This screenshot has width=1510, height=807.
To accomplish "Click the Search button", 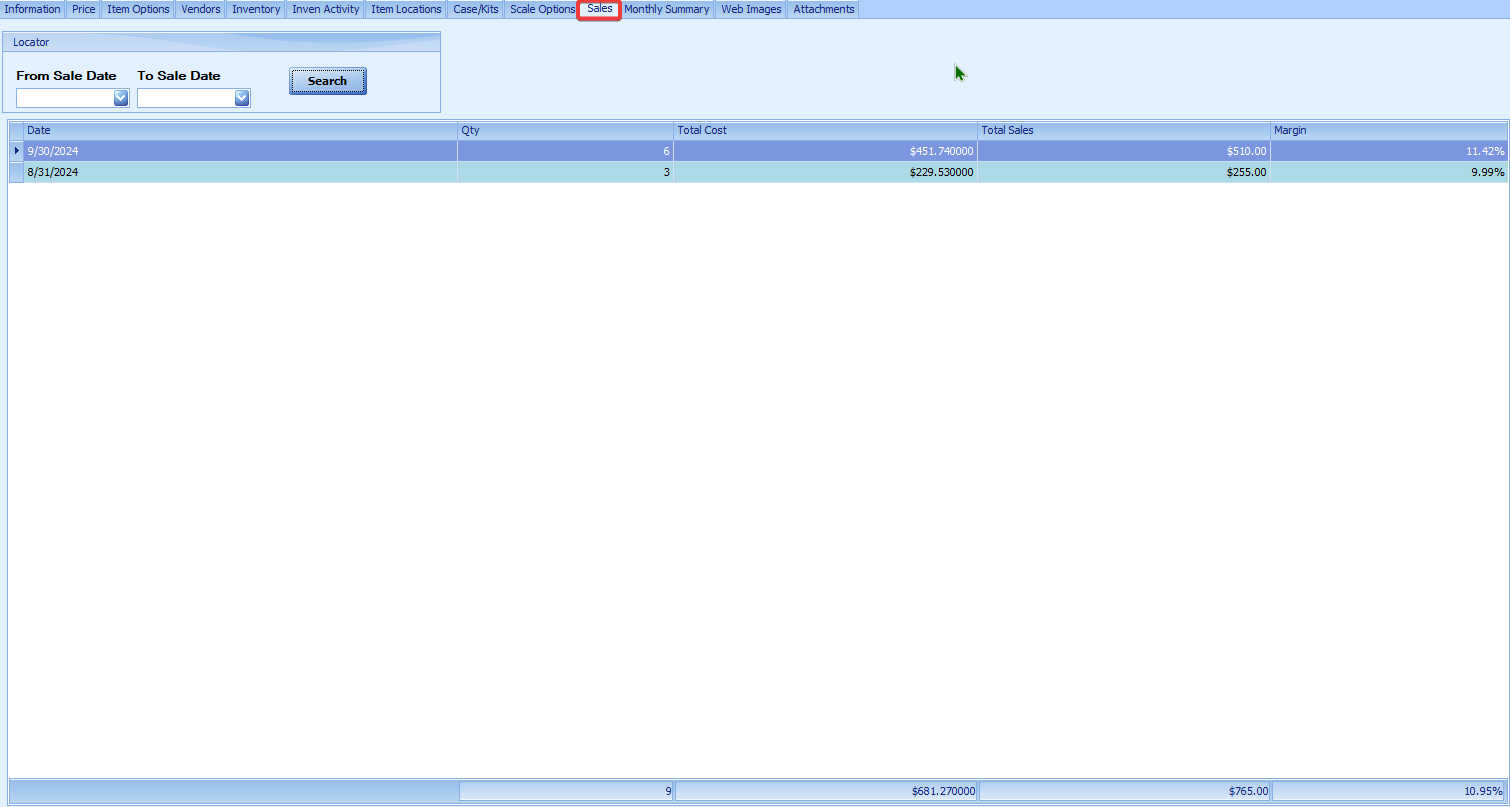I will pos(328,81).
